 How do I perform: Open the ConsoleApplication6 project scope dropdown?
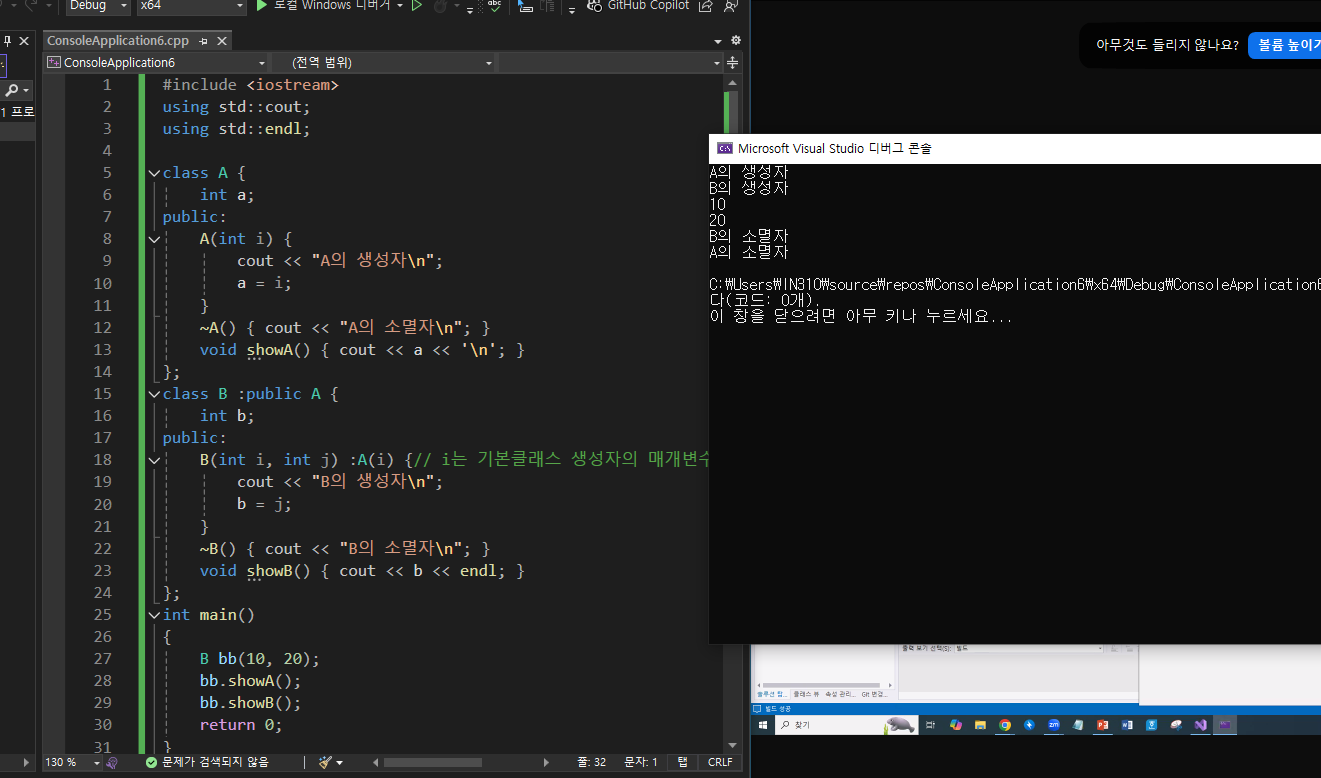[x=156, y=62]
